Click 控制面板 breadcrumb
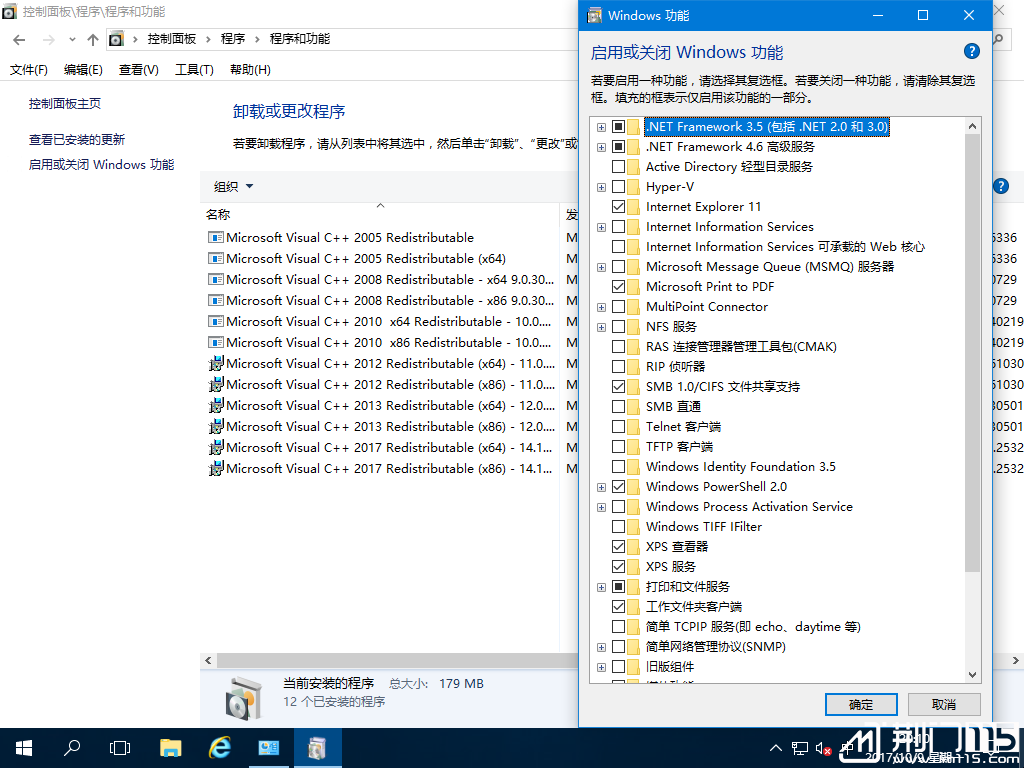 coord(172,39)
